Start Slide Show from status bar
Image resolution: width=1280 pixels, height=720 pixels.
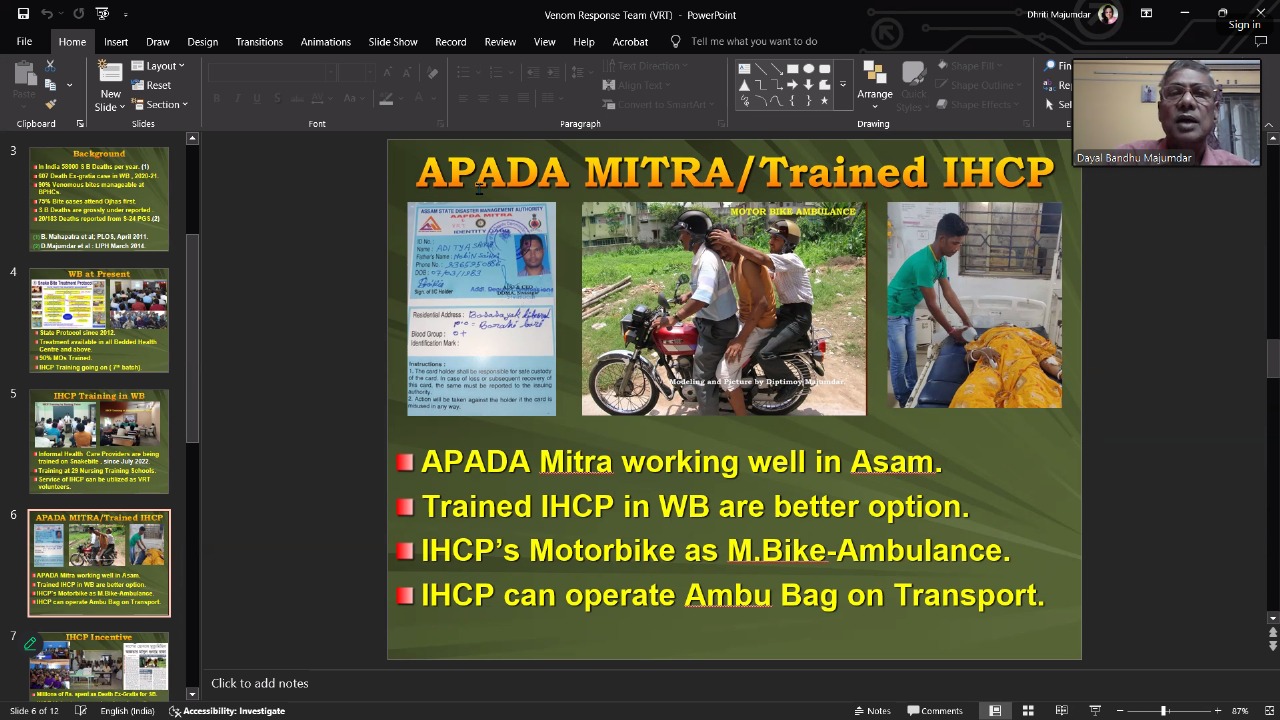point(1094,711)
